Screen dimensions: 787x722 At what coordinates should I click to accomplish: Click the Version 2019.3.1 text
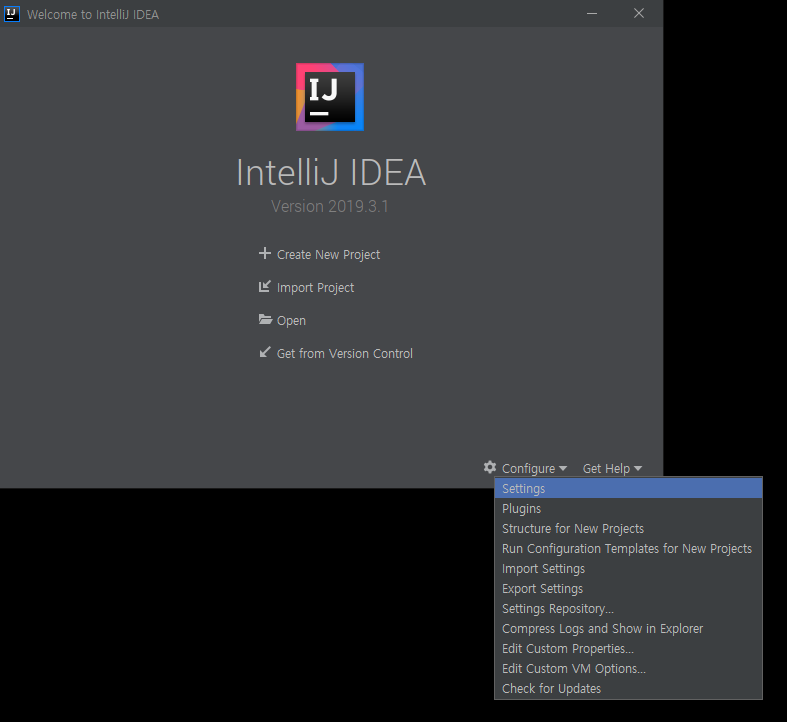330,206
